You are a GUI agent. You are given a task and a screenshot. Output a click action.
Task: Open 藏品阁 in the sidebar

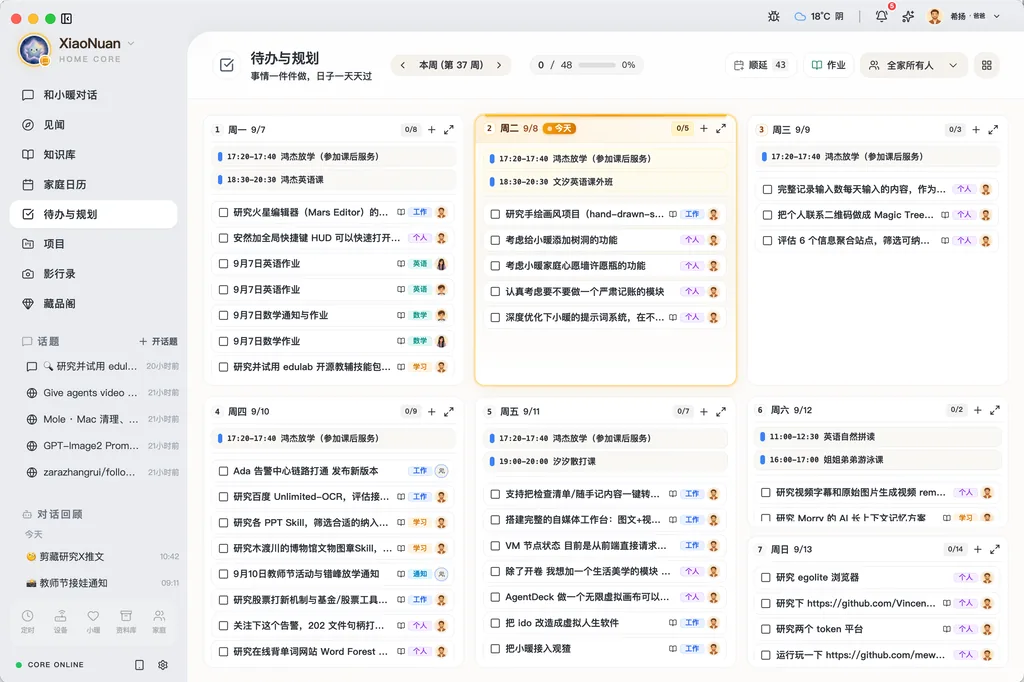(x=93, y=304)
